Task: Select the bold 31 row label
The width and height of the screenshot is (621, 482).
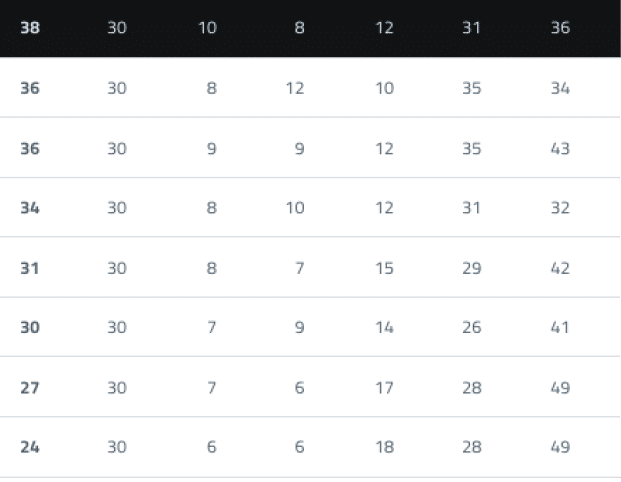Action: click(30, 268)
